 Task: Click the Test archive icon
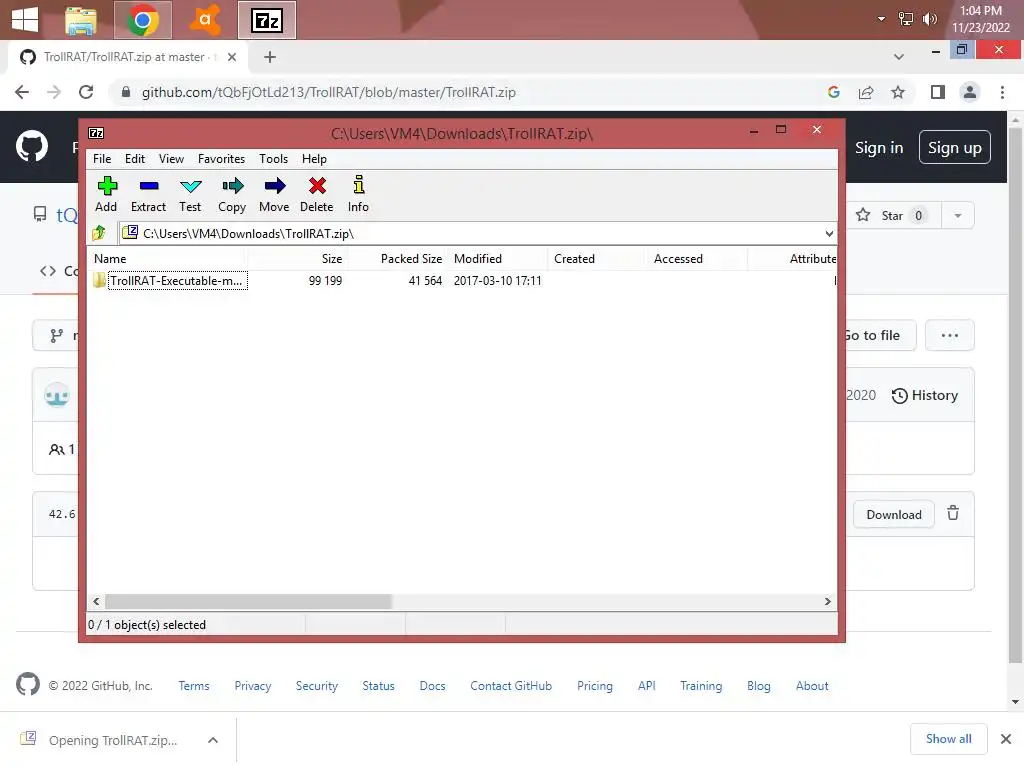(x=191, y=187)
